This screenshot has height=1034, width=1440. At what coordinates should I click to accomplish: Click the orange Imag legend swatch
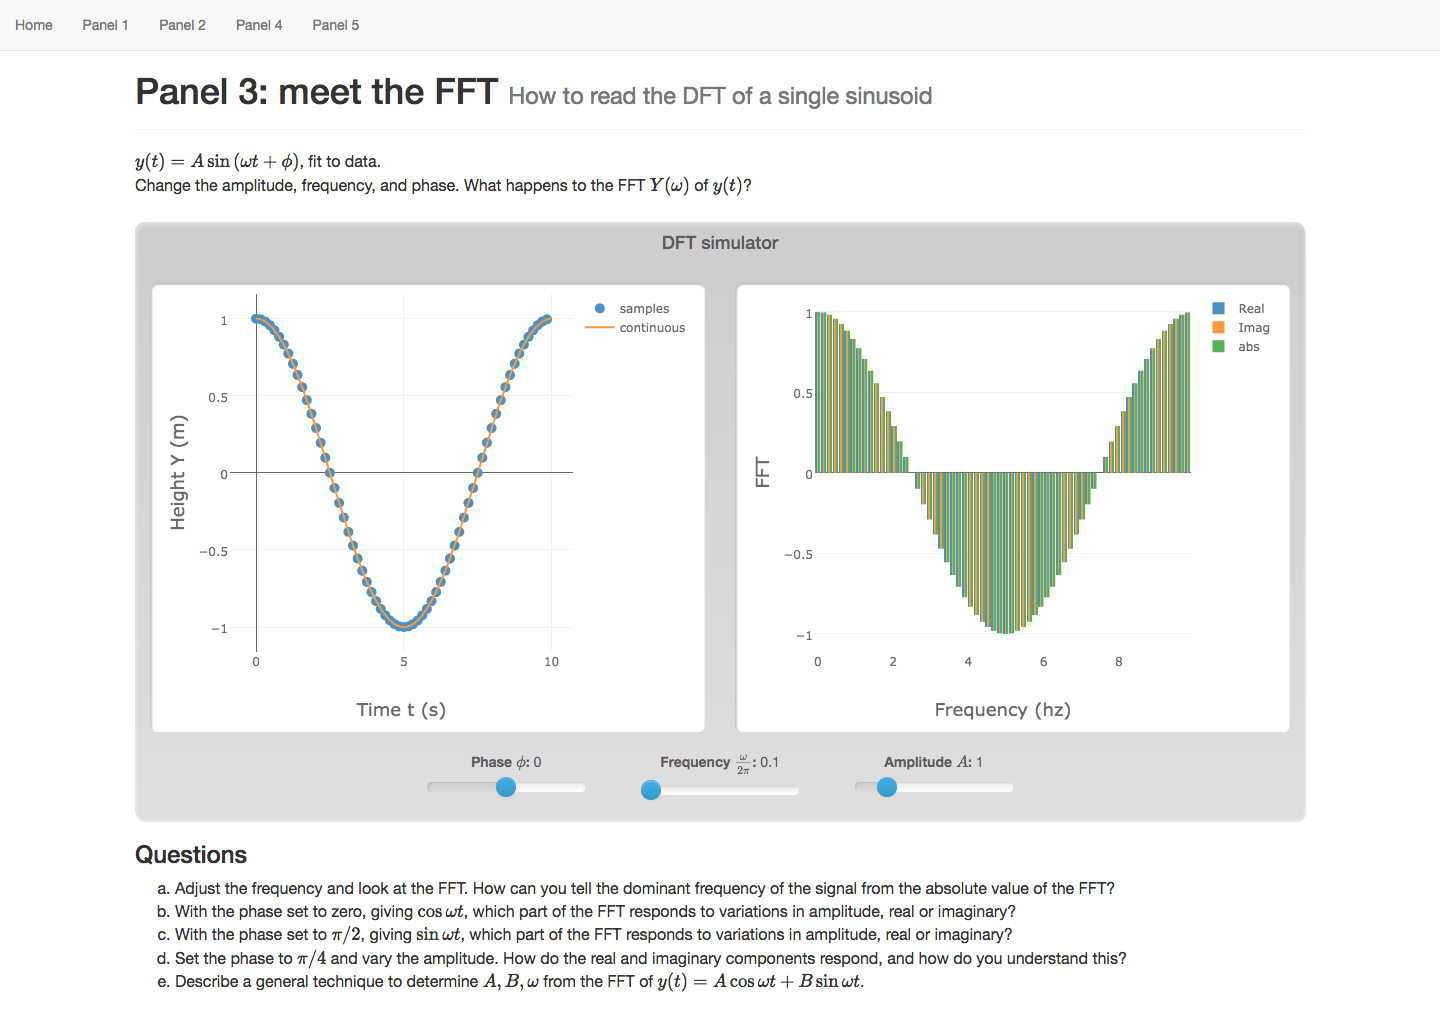1218,328
